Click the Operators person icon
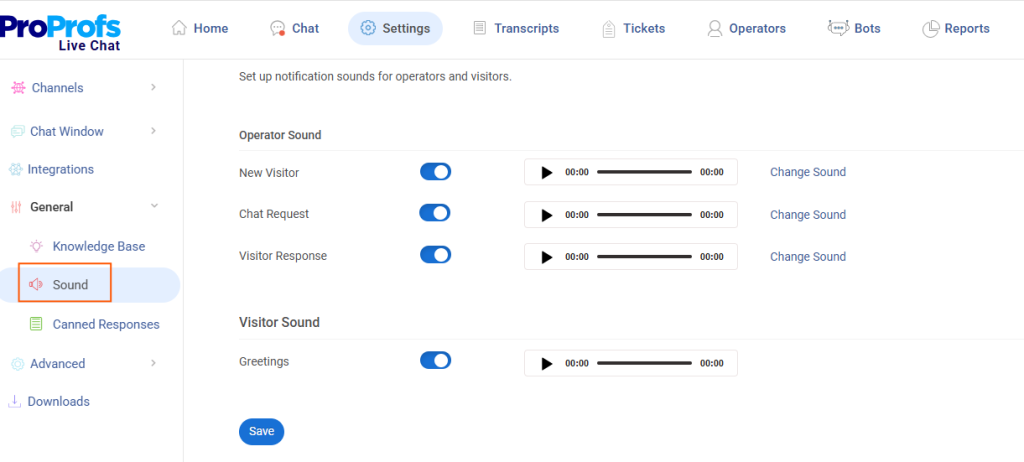Image resolution: width=1024 pixels, height=462 pixels. click(714, 29)
